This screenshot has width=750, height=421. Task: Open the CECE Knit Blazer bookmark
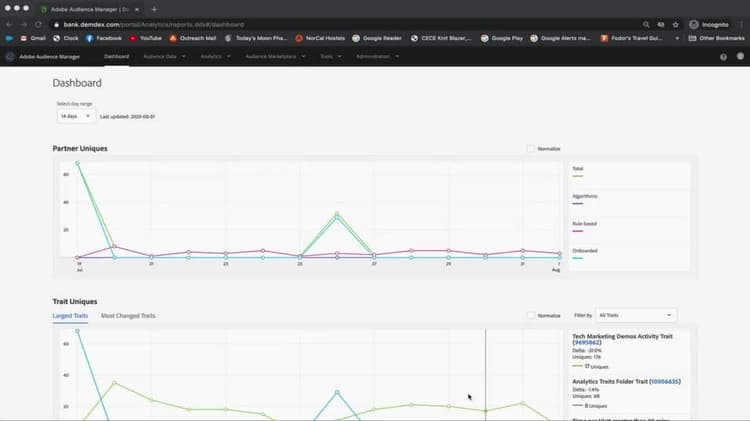(441, 38)
